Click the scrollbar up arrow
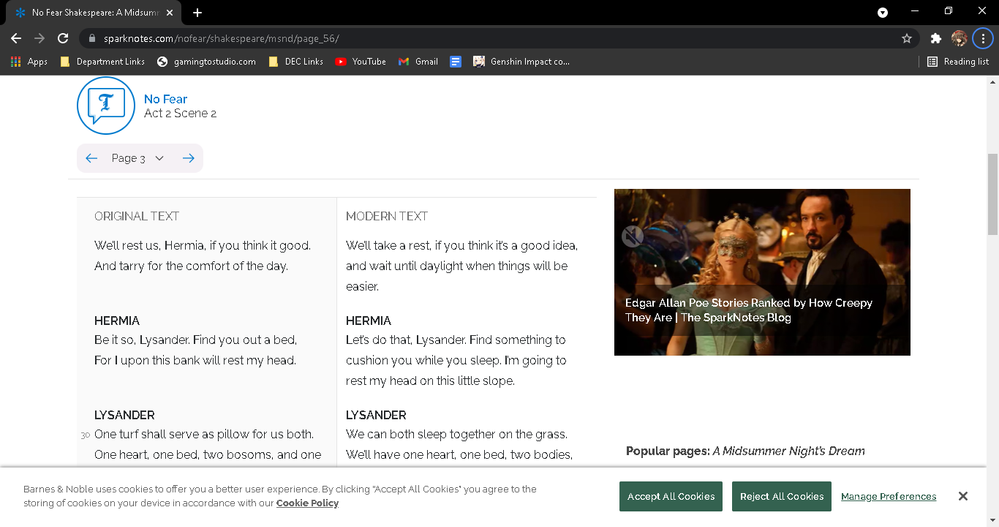 click(993, 82)
